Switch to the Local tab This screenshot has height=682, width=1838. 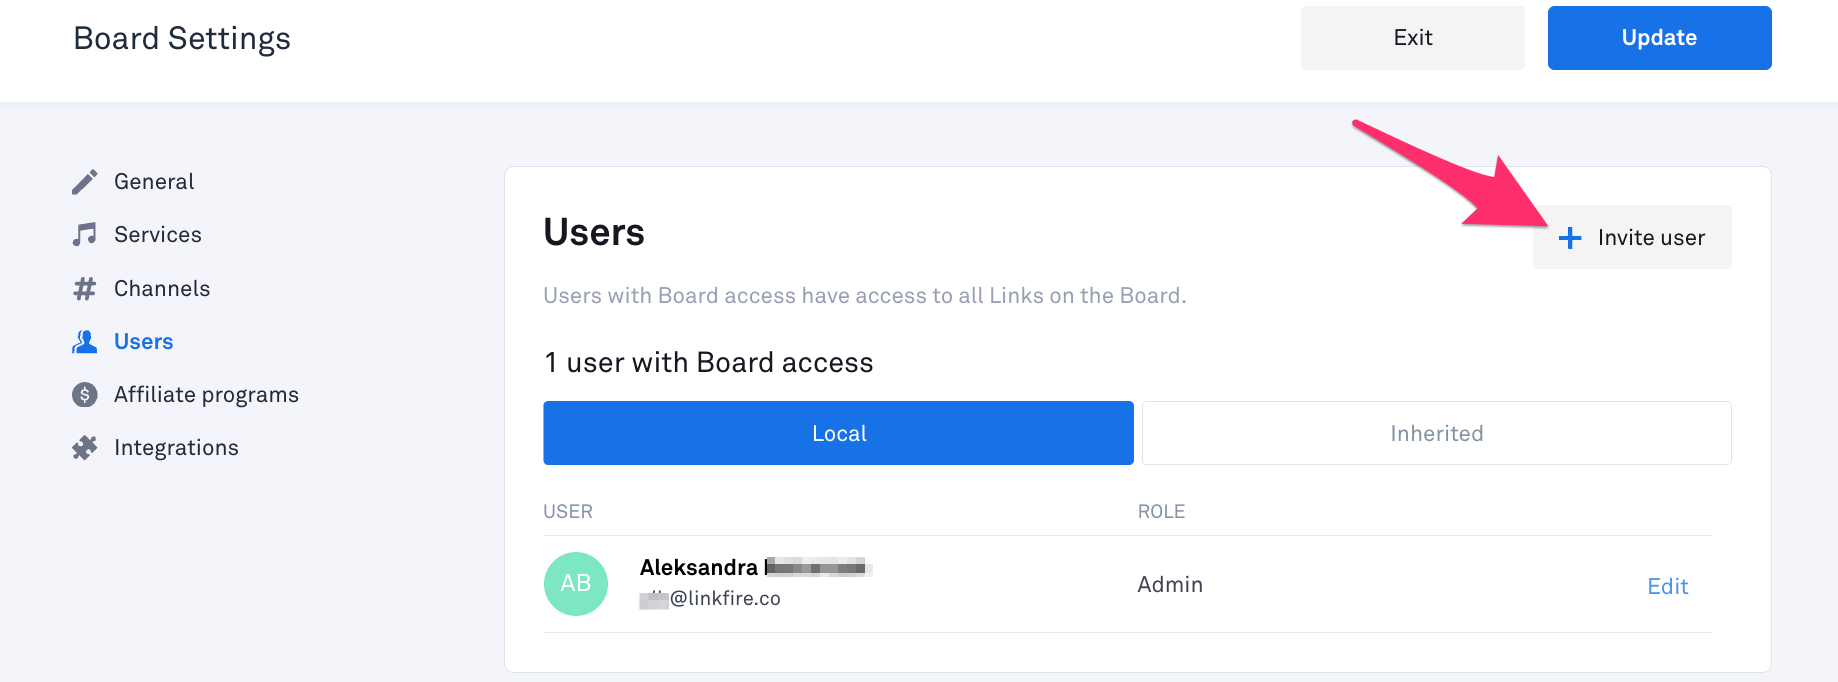pyautogui.click(x=838, y=433)
